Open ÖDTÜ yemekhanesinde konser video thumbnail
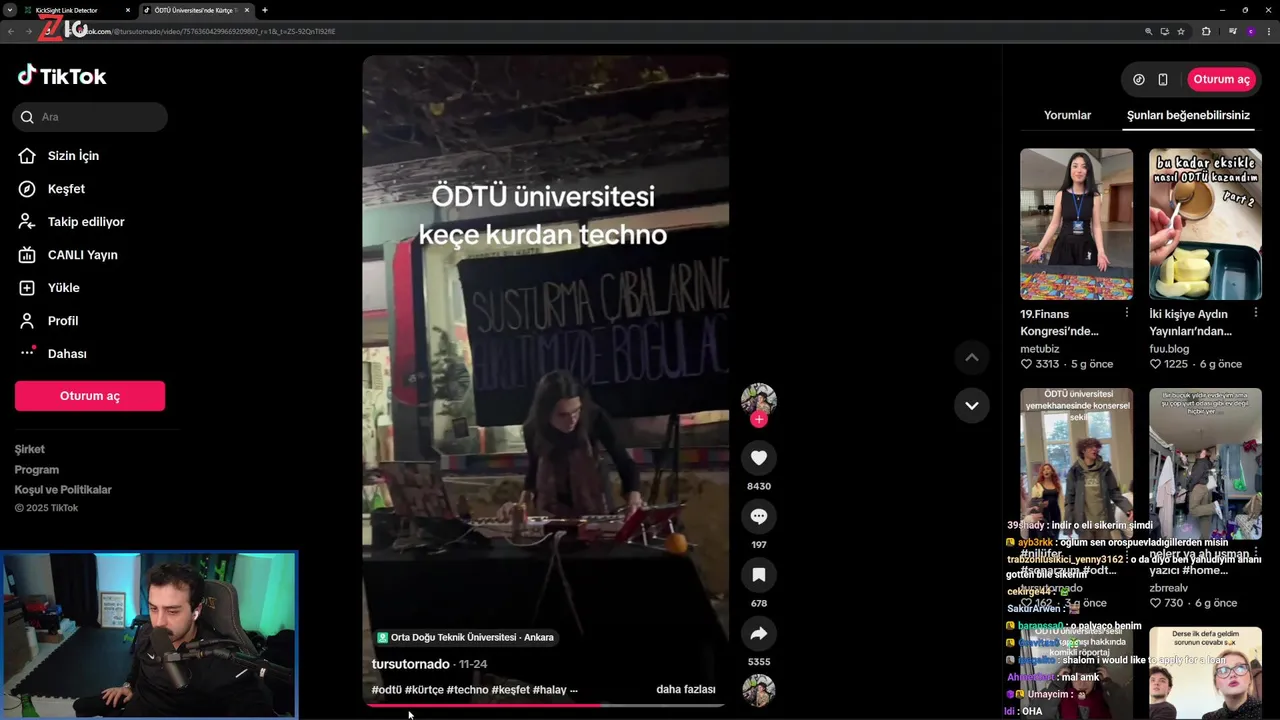This screenshot has height=720, width=1280. (1076, 464)
